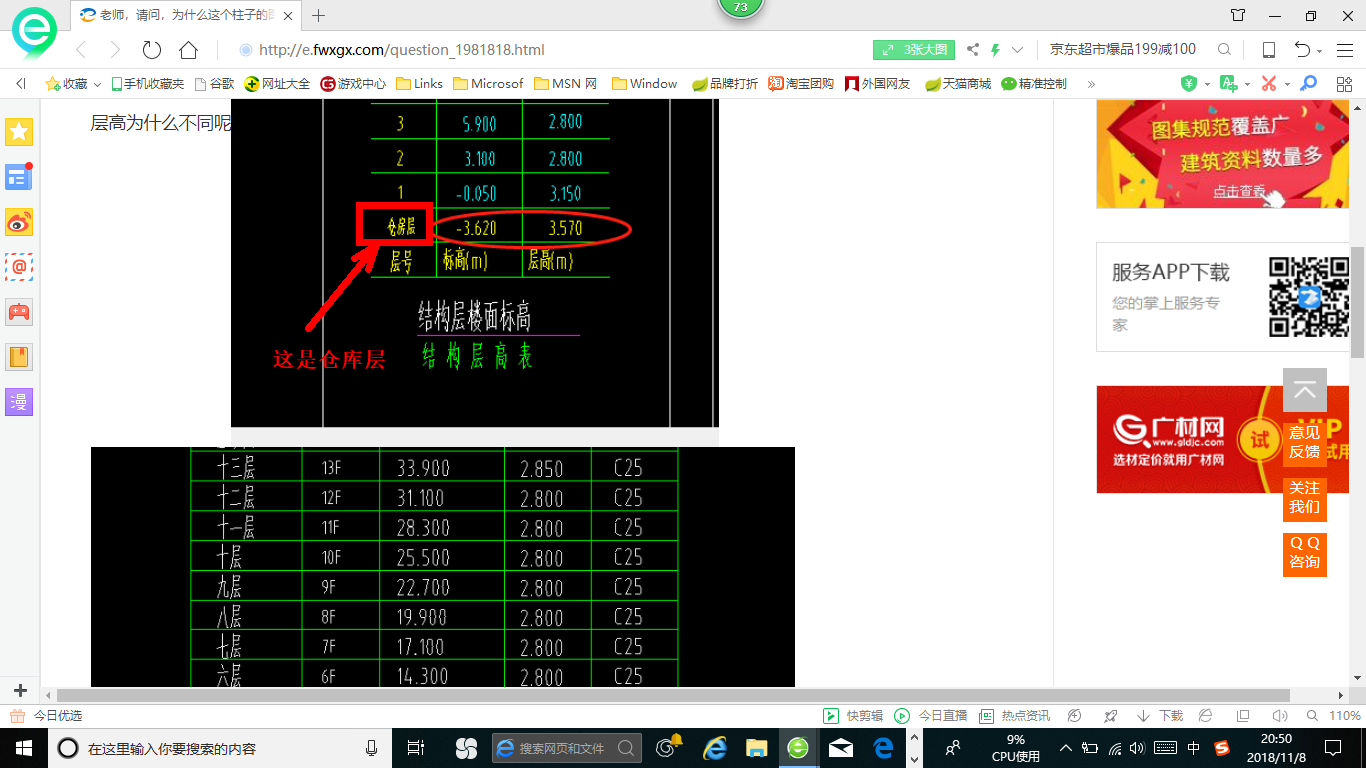The image size is (1366, 768).
Task: Open the extensions grid icon
Action: [x=1344, y=84]
